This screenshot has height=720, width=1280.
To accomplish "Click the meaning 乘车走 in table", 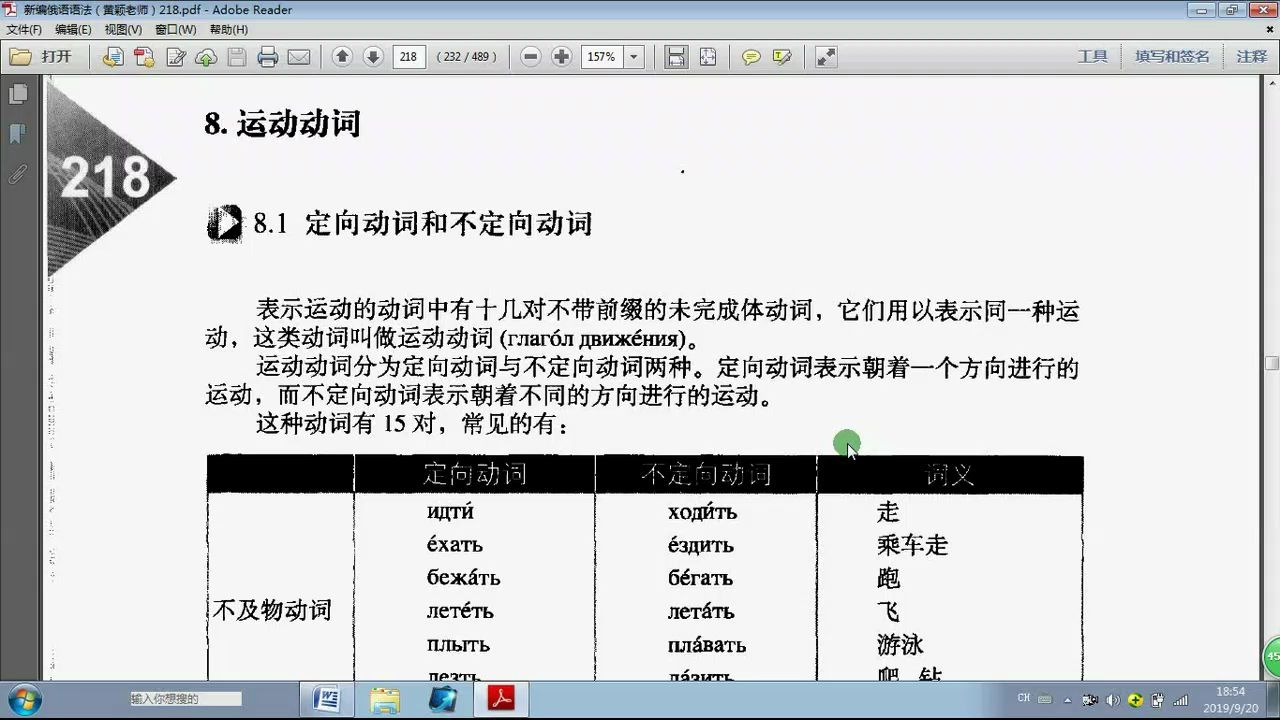I will 912,545.
